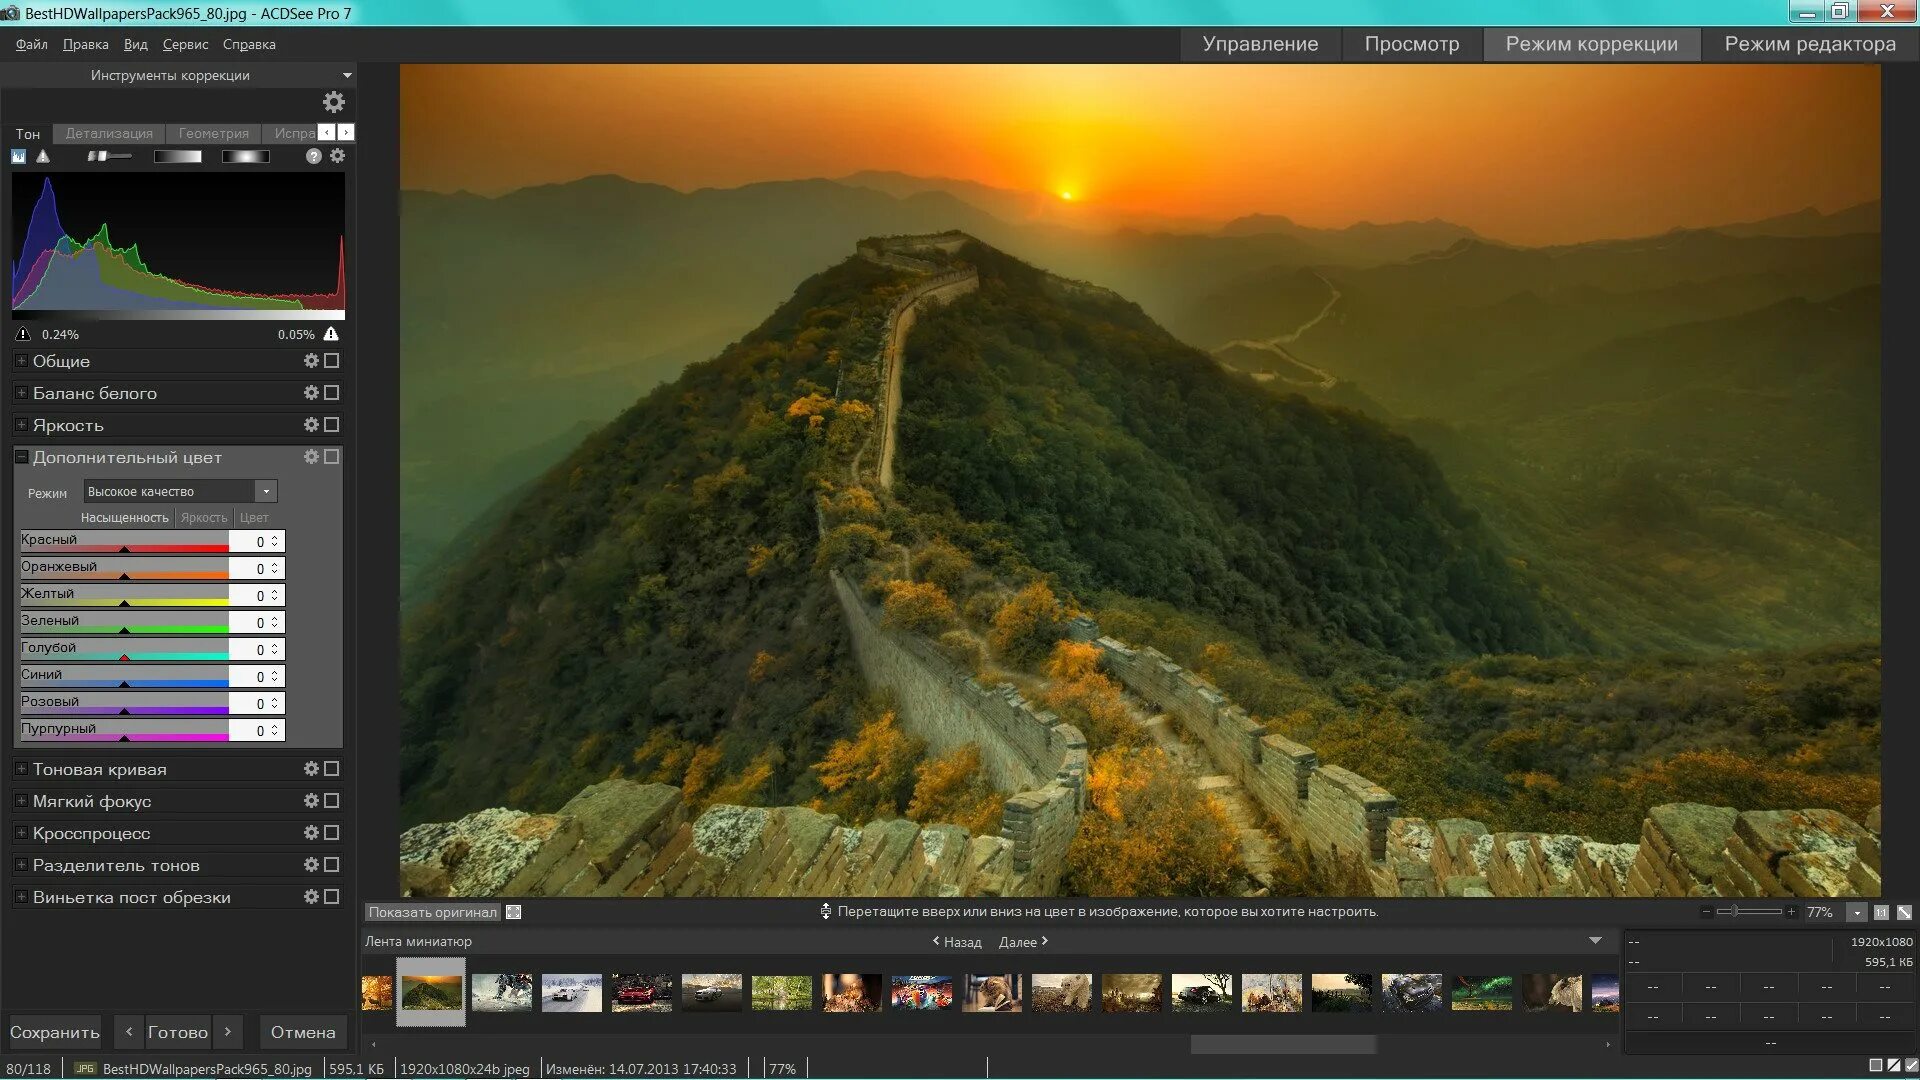1920x1080 pixels.
Task: Switch to the Детализация tab
Action: 109,133
